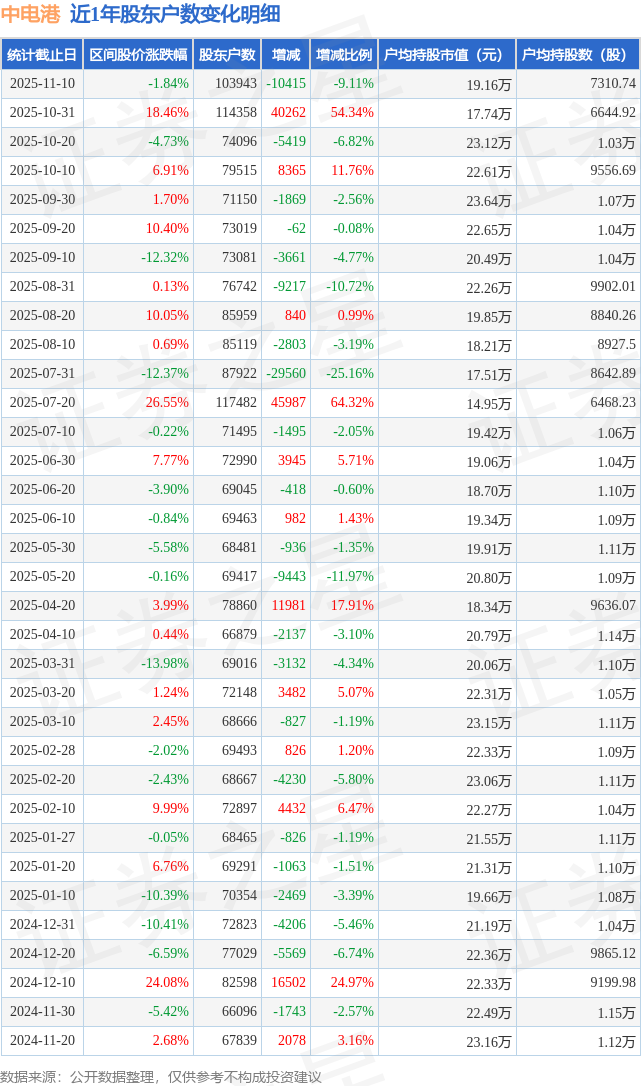Click the 增减 column header
The height and width of the screenshot is (1086, 641).
pos(285,55)
